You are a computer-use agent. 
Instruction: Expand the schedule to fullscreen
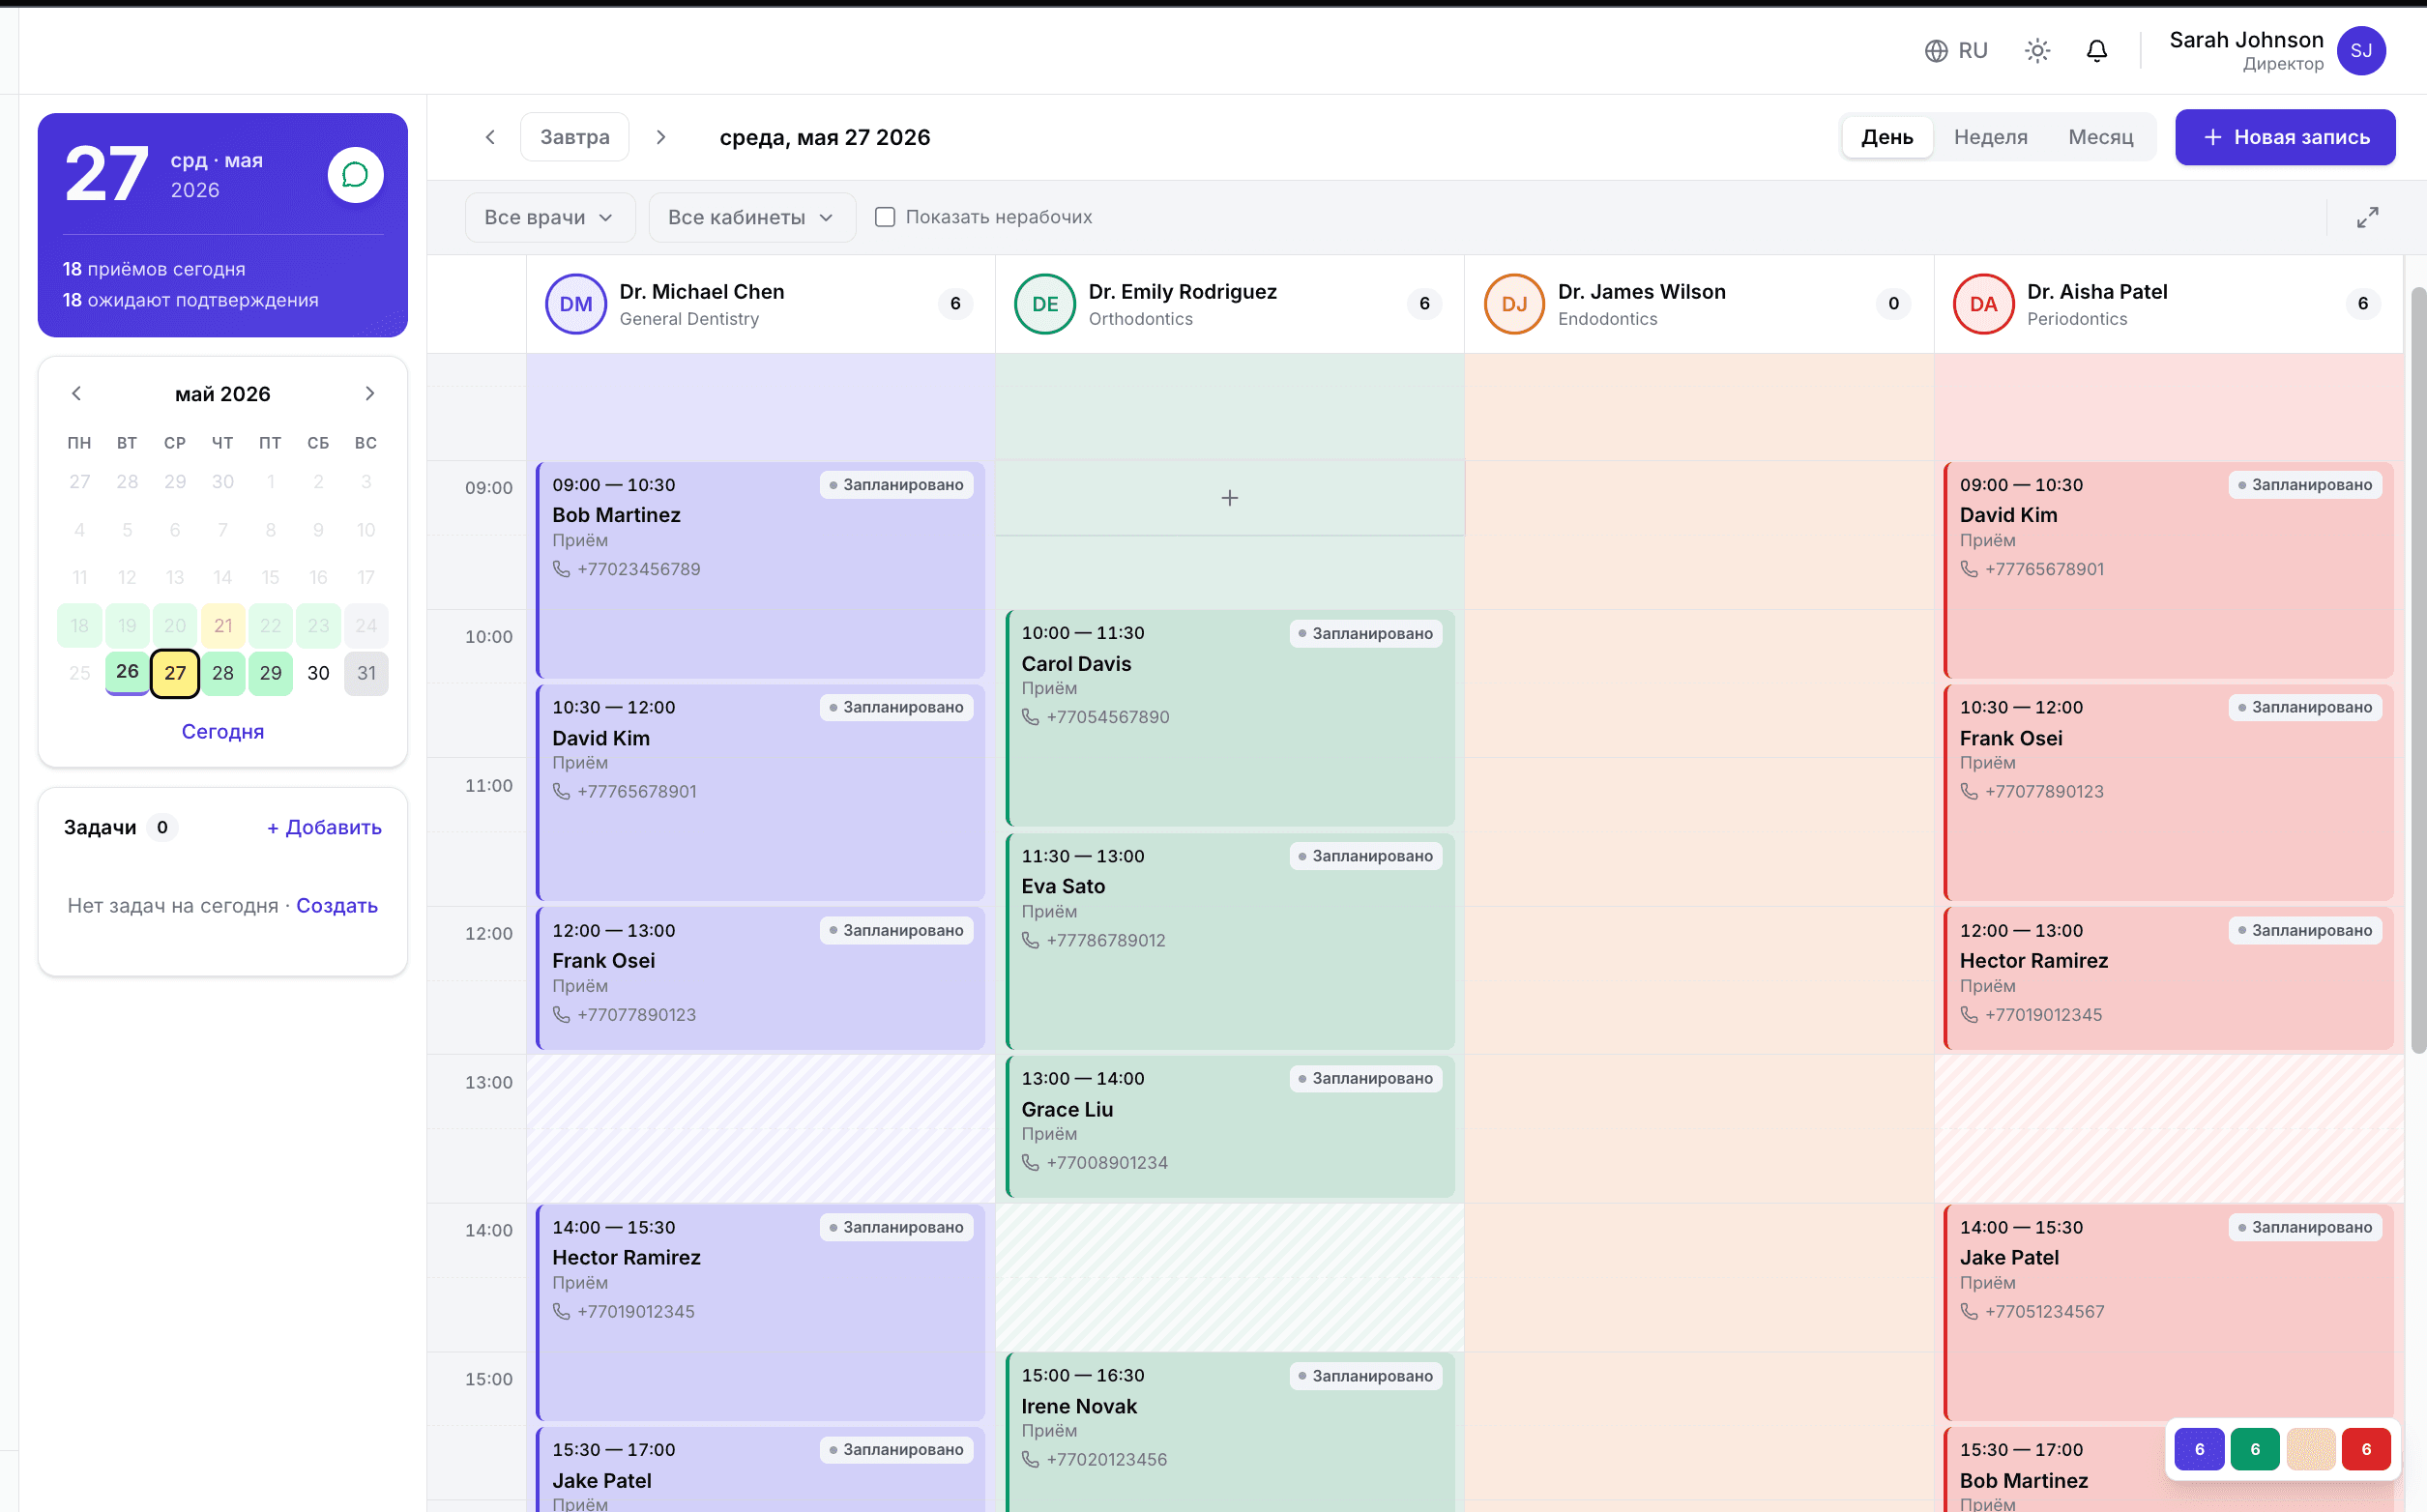tap(2367, 217)
